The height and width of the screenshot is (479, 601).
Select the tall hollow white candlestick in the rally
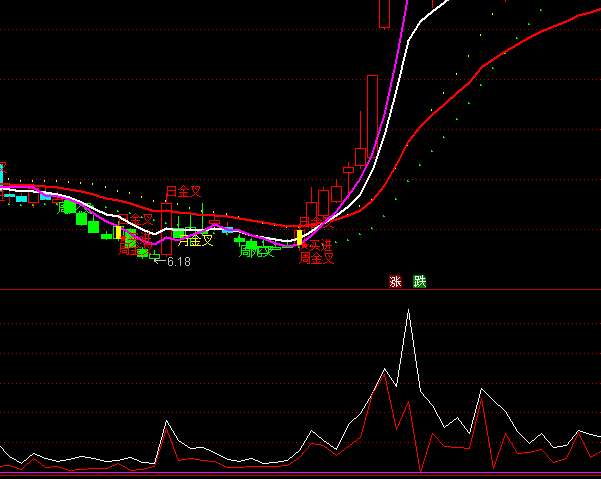[x=372, y=110]
